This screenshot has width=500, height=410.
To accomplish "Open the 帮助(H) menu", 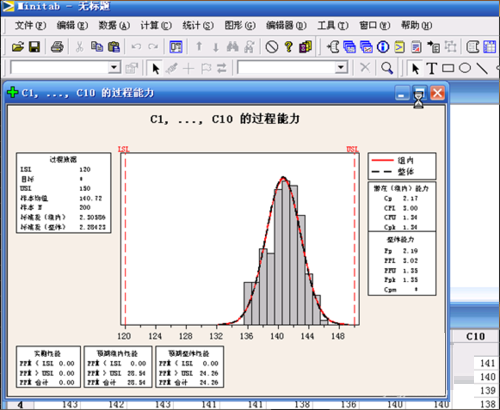I will point(417,25).
